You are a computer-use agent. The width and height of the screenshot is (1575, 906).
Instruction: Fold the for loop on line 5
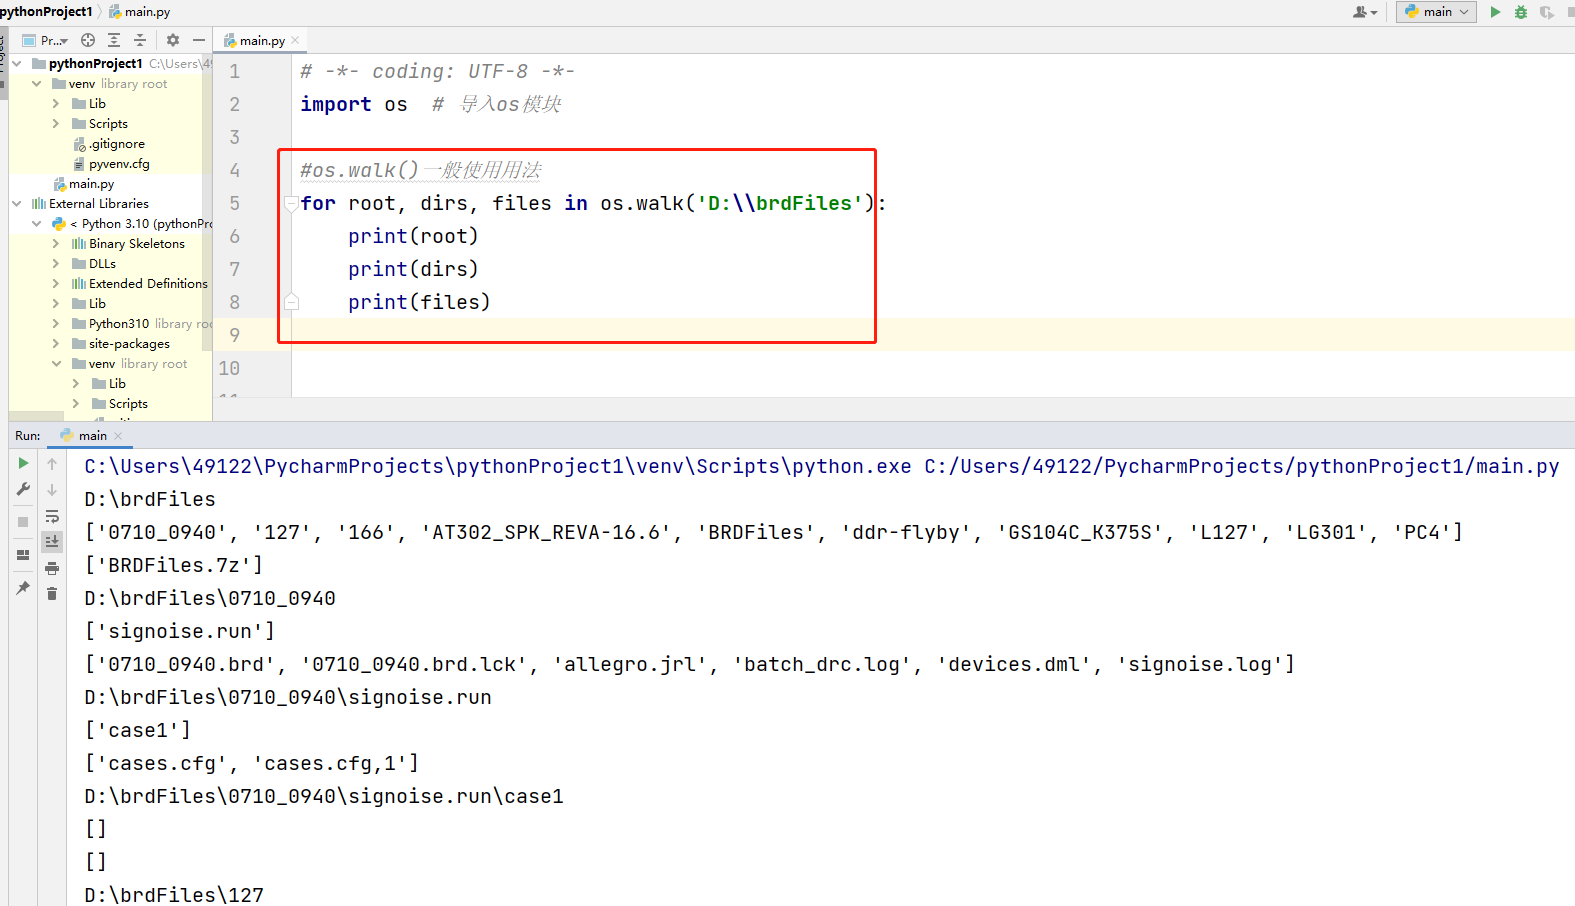tap(291, 203)
